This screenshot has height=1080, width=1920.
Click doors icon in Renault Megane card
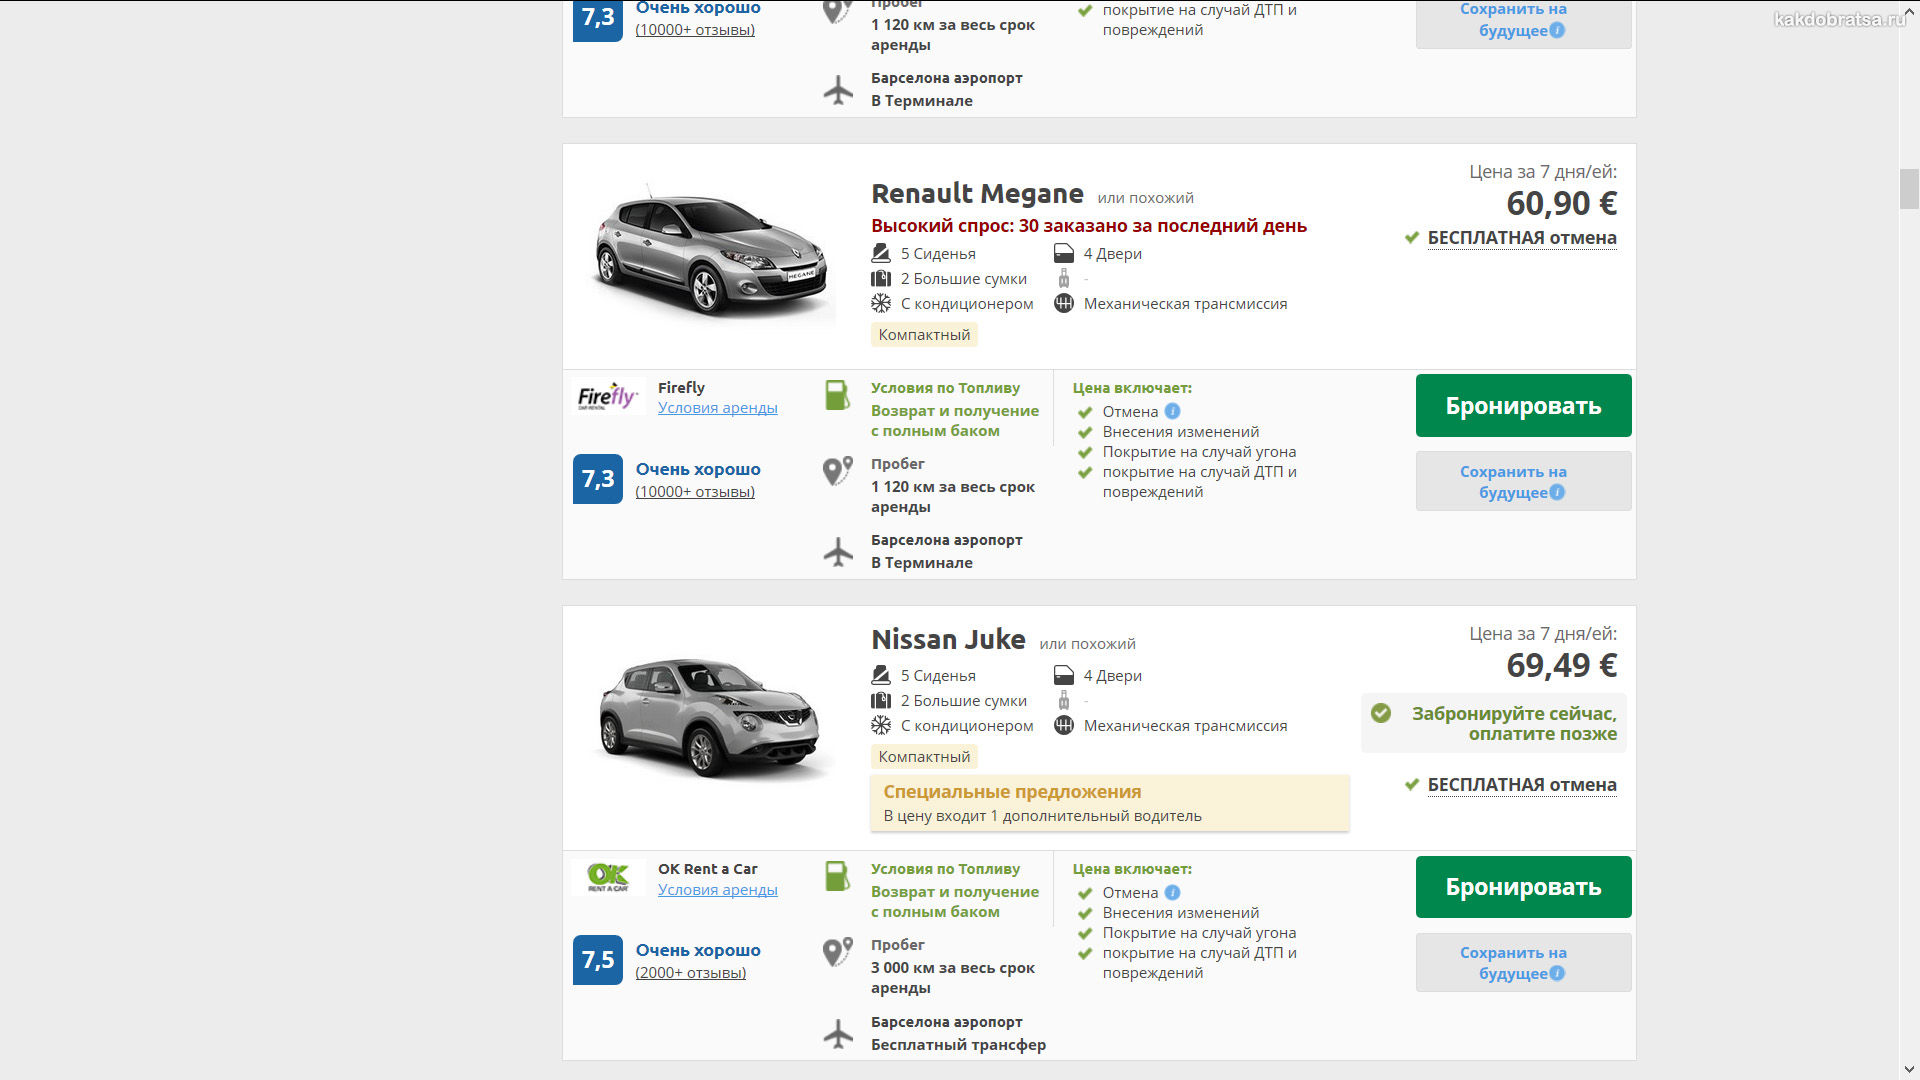click(x=1064, y=253)
